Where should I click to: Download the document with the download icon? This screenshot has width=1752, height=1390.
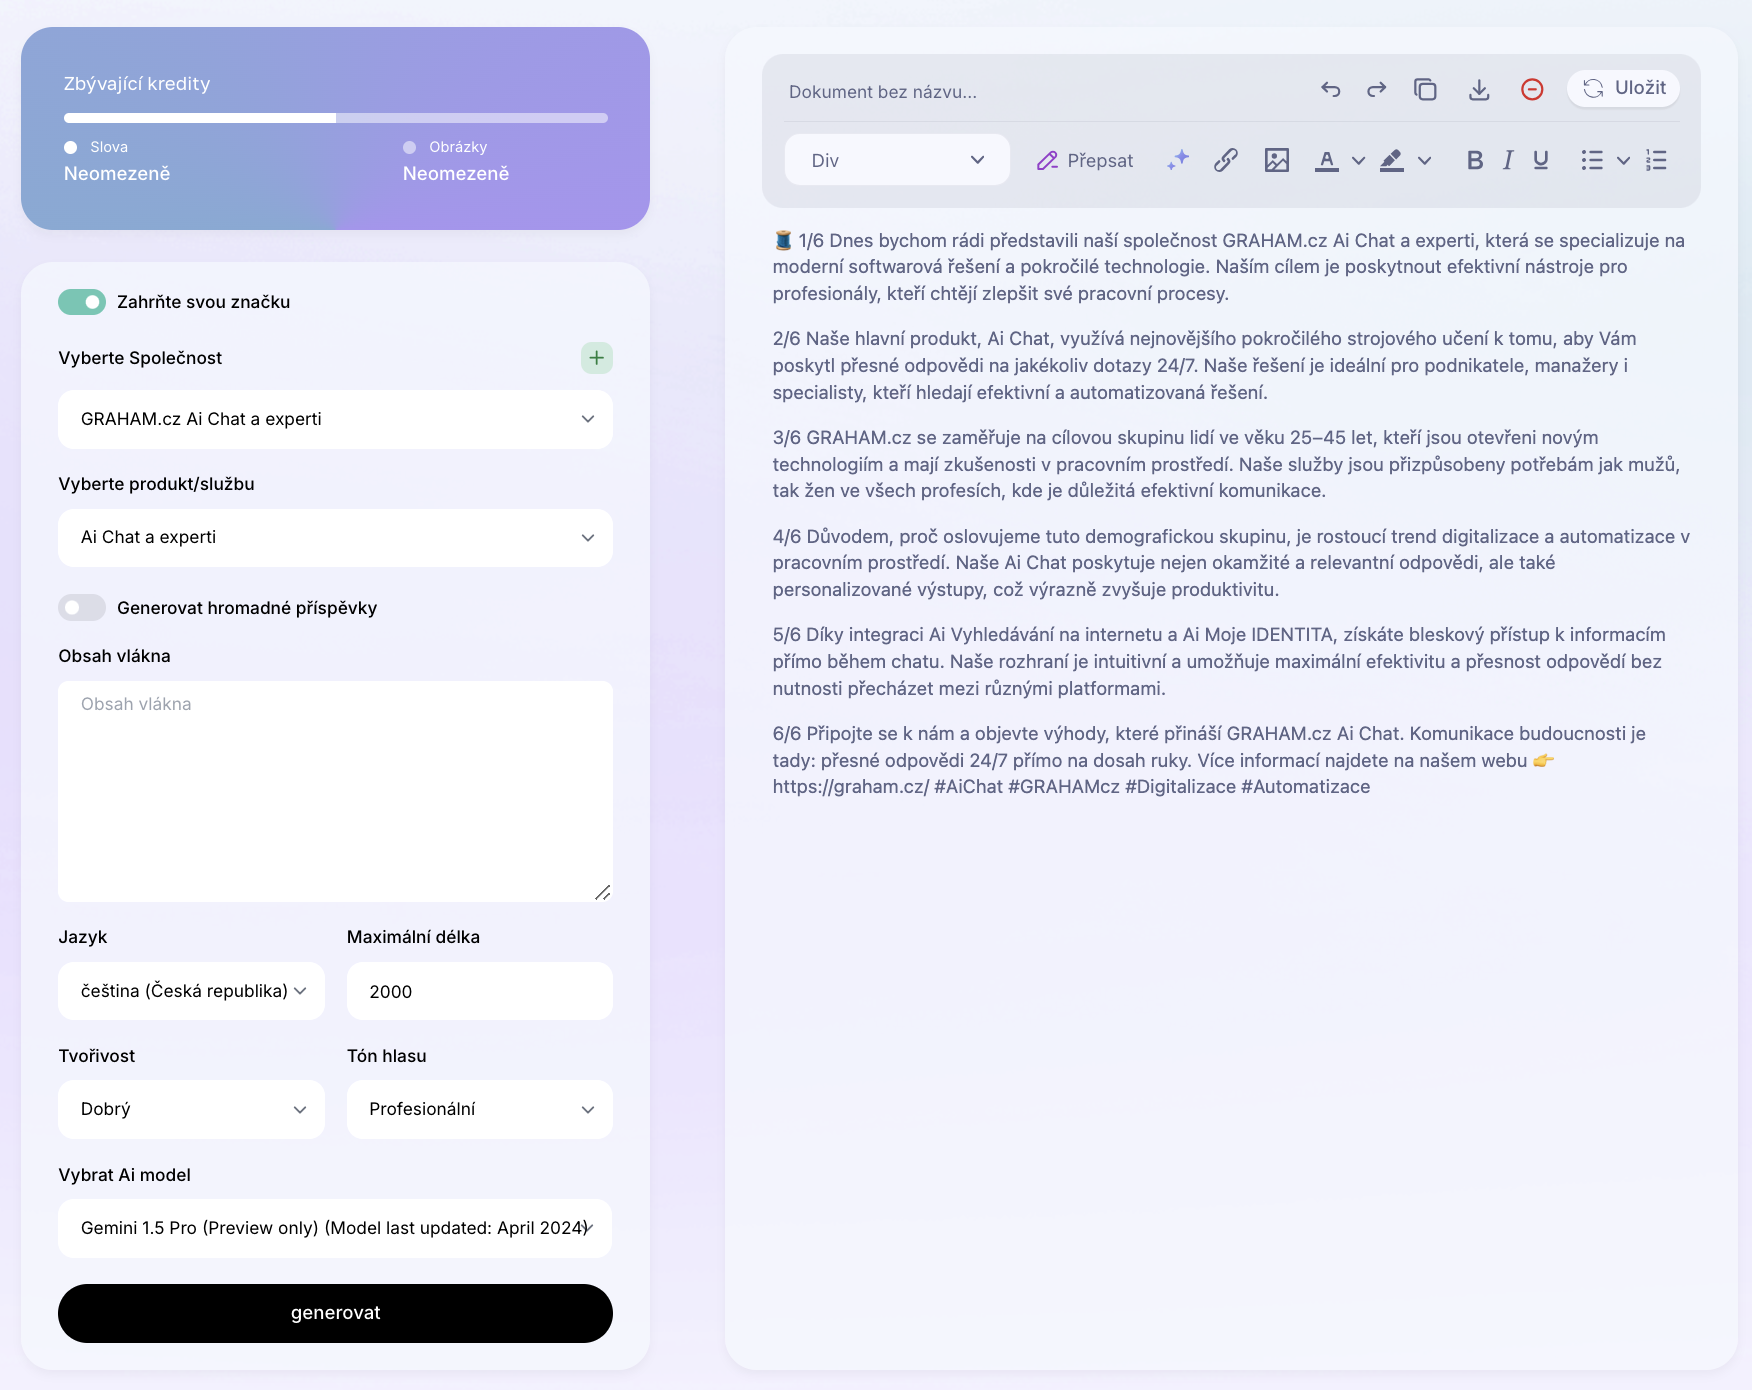pos(1479,90)
